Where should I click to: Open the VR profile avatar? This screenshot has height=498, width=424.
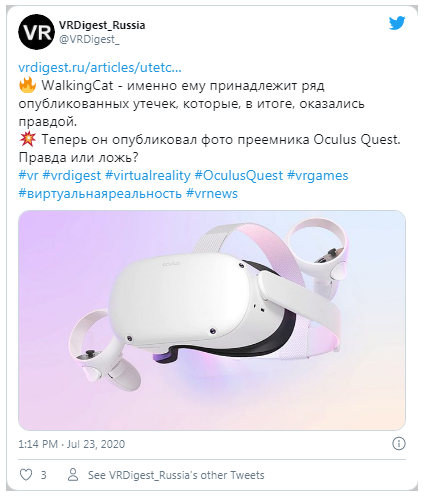[x=36, y=32]
